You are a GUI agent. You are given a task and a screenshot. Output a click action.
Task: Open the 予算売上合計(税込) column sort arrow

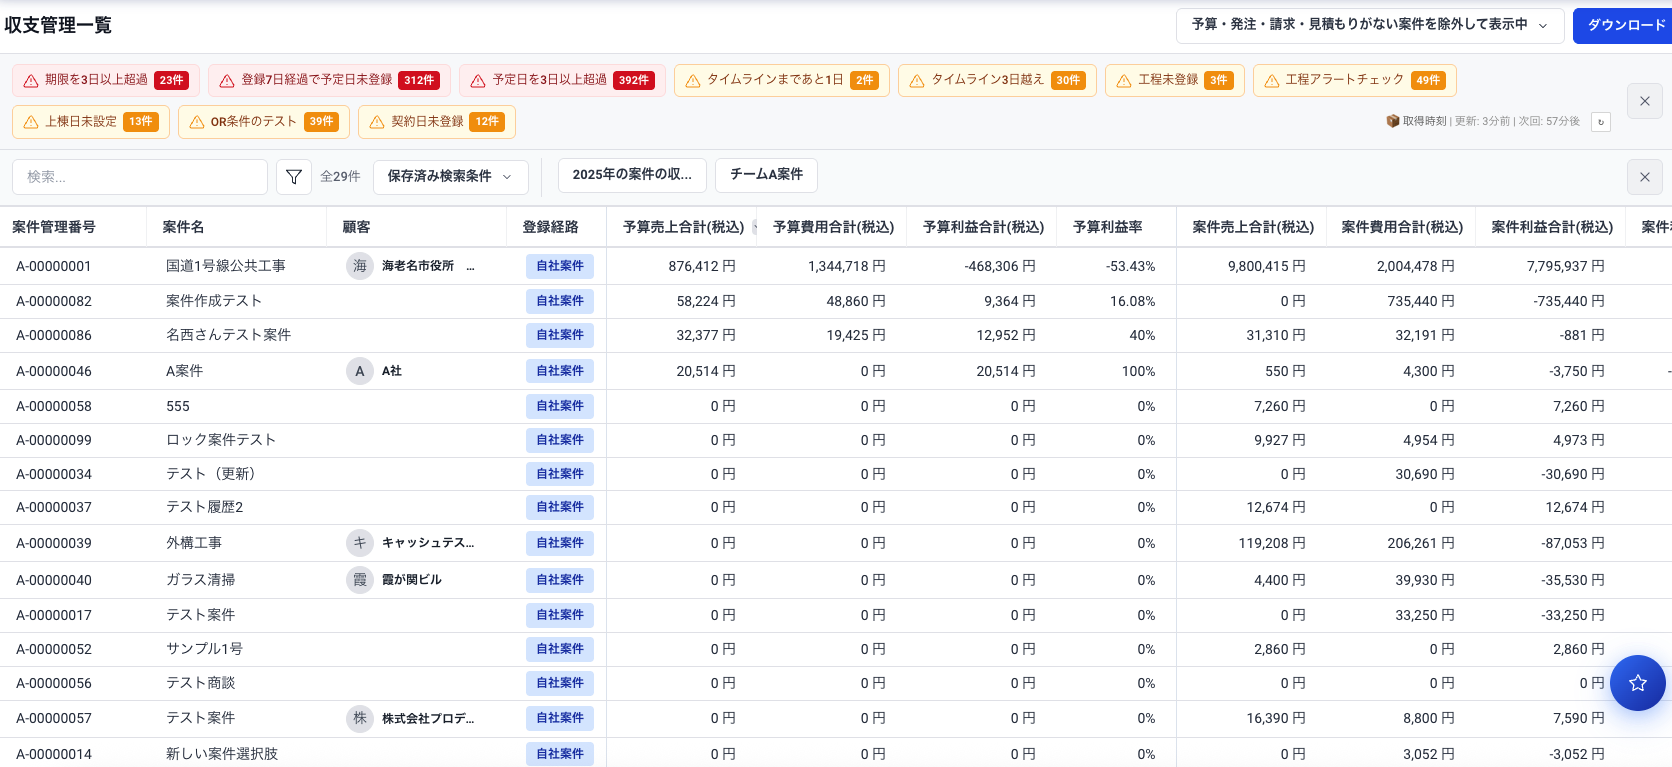click(755, 228)
